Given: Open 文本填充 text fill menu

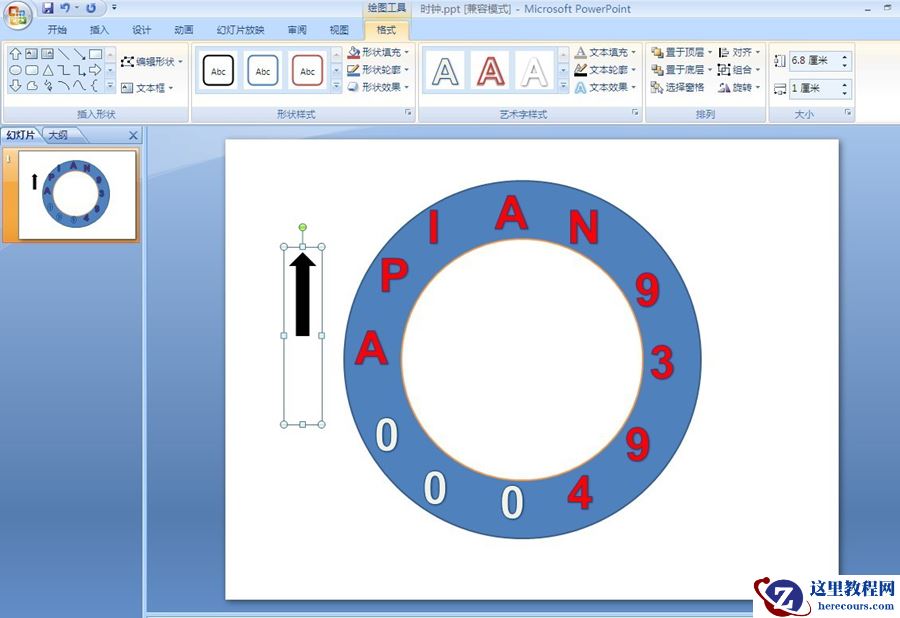Looking at the screenshot, I should [606, 52].
